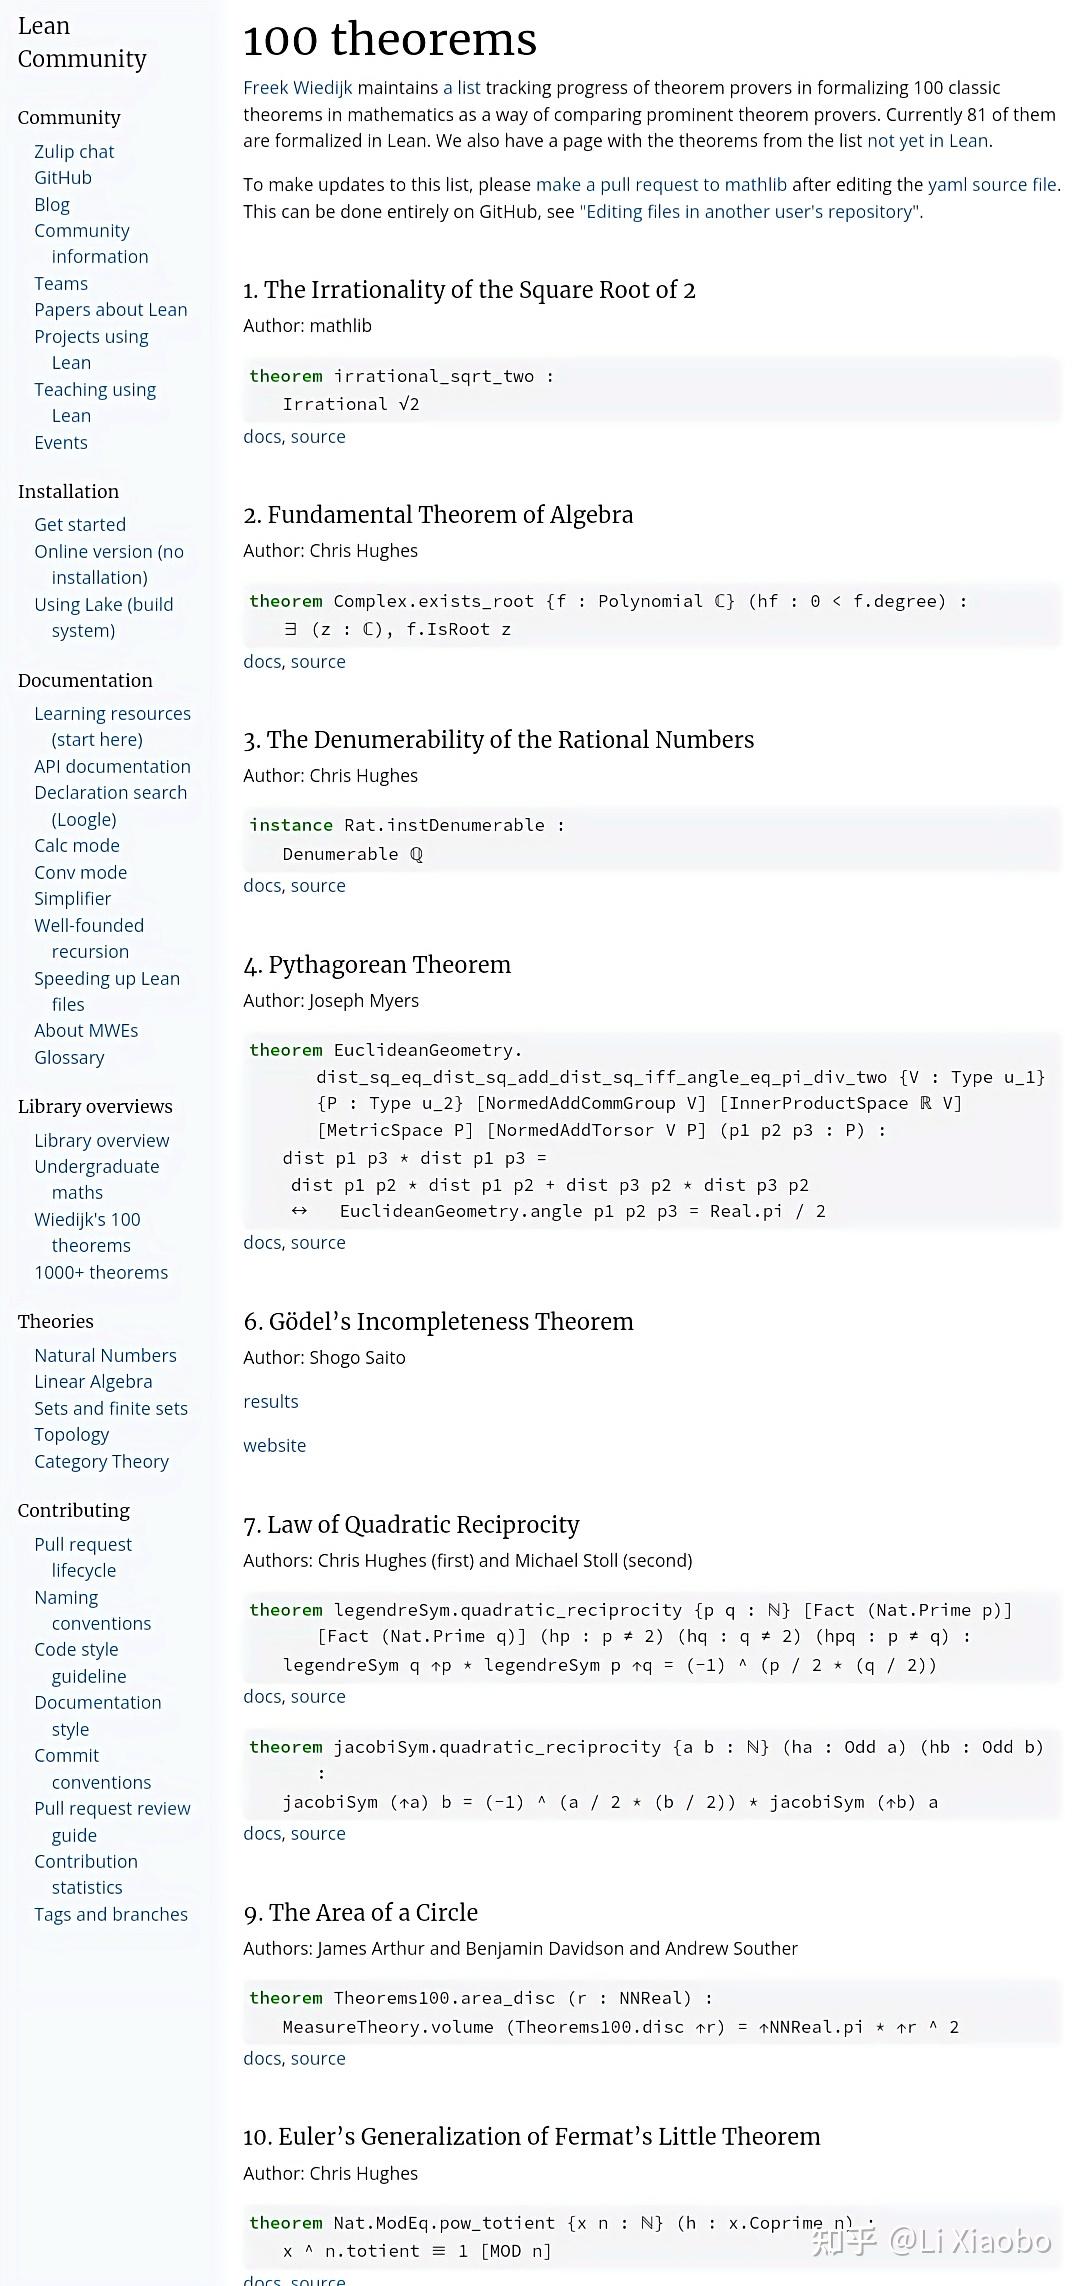
Task: Click 'Editing files in another user's repository' link
Action: click(750, 212)
